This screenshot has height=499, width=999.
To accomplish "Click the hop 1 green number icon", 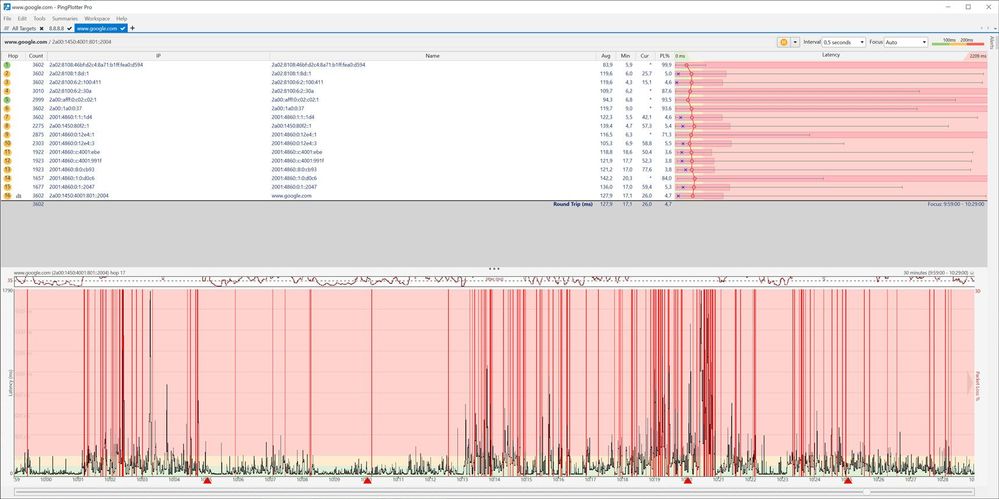I will [x=7, y=64].
